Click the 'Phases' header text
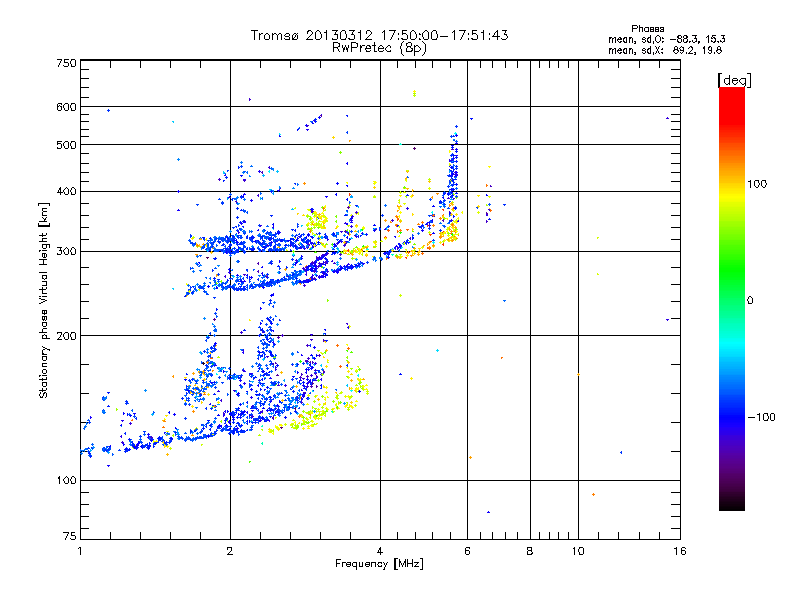Viewport: 800px width, 600px height. [x=647, y=29]
